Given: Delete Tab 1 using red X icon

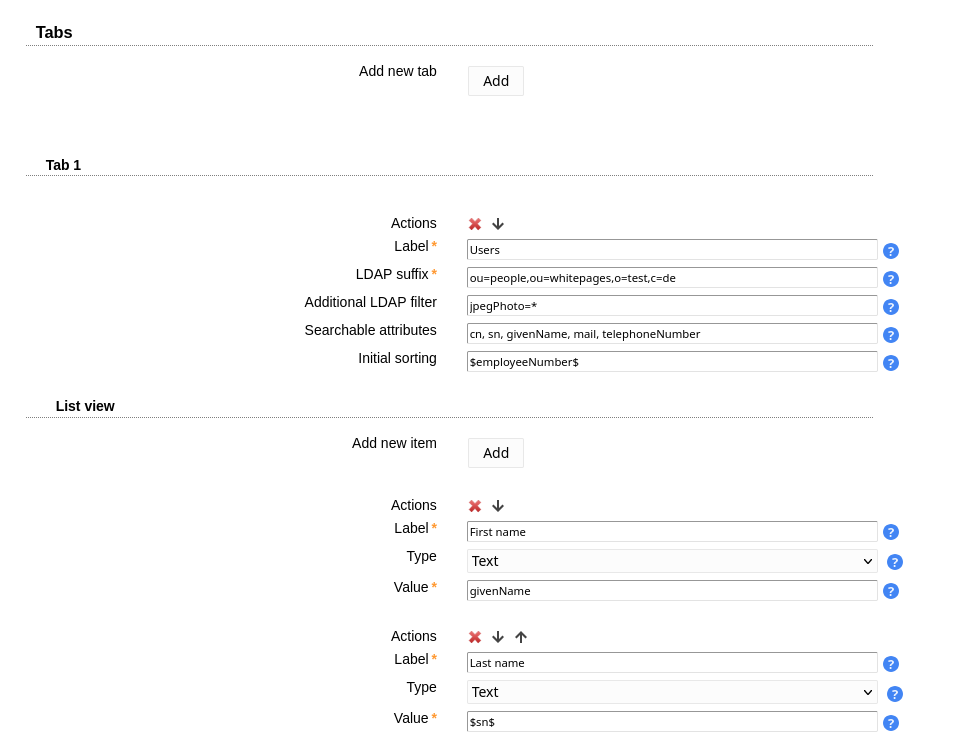Looking at the screenshot, I should point(475,224).
